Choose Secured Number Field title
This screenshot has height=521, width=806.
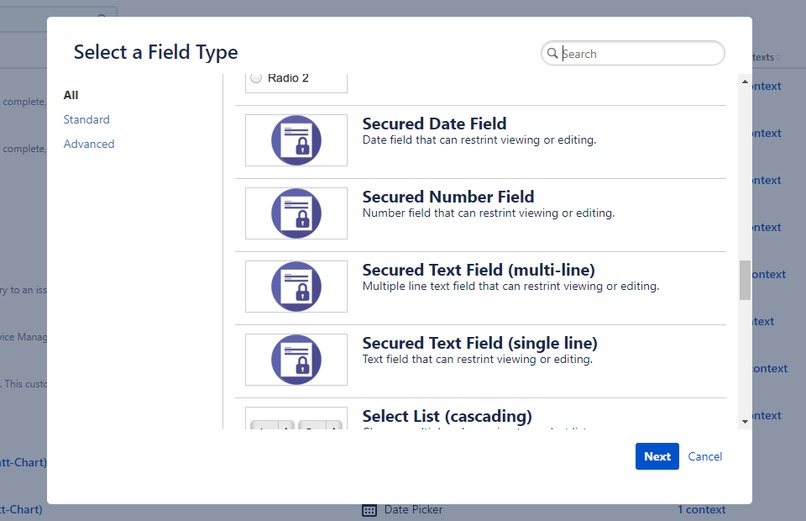pos(448,196)
